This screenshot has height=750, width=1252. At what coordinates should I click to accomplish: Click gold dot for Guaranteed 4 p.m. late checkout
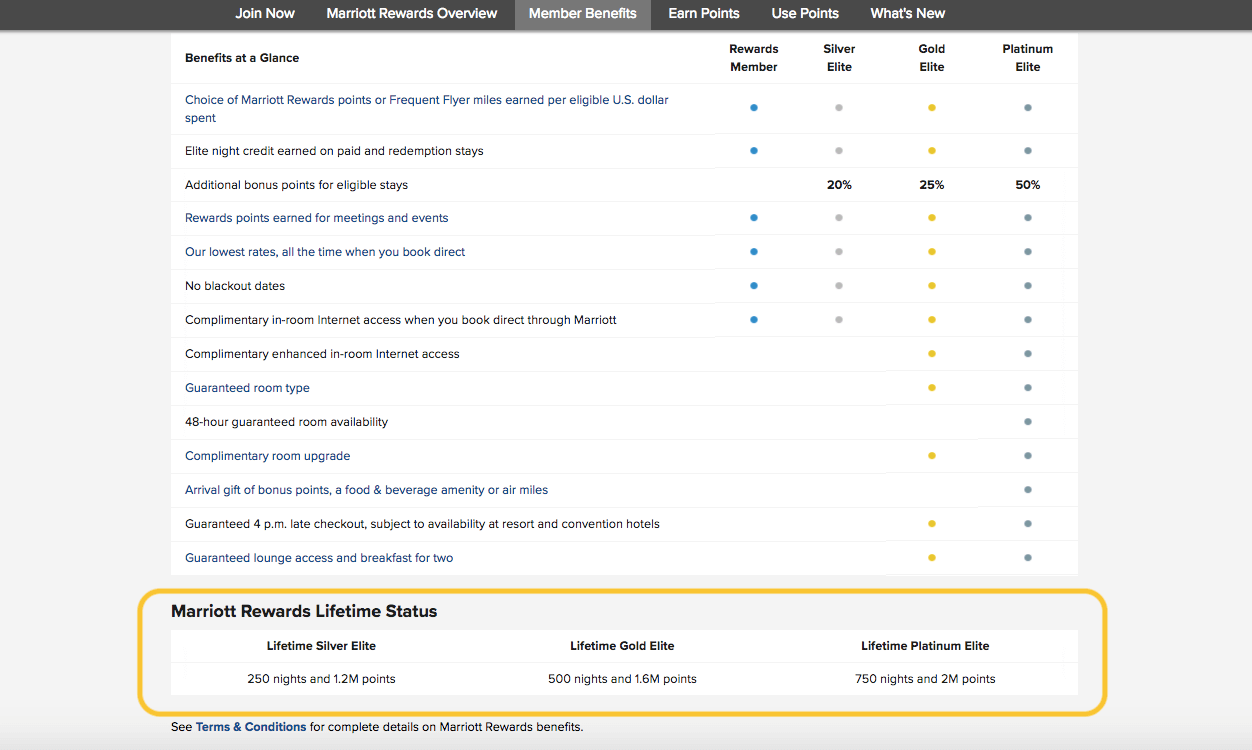[x=932, y=524]
